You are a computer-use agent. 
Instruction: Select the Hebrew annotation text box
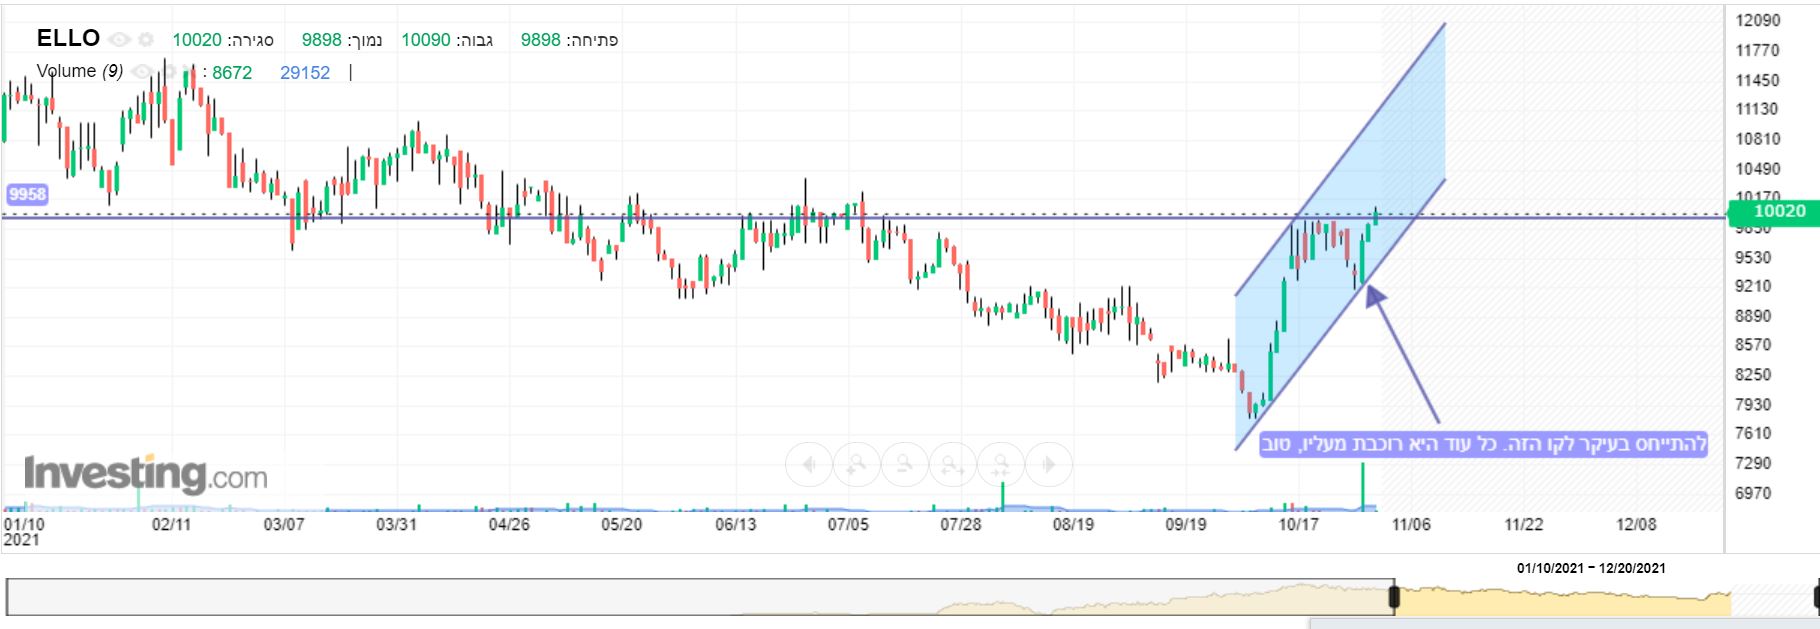click(1483, 444)
